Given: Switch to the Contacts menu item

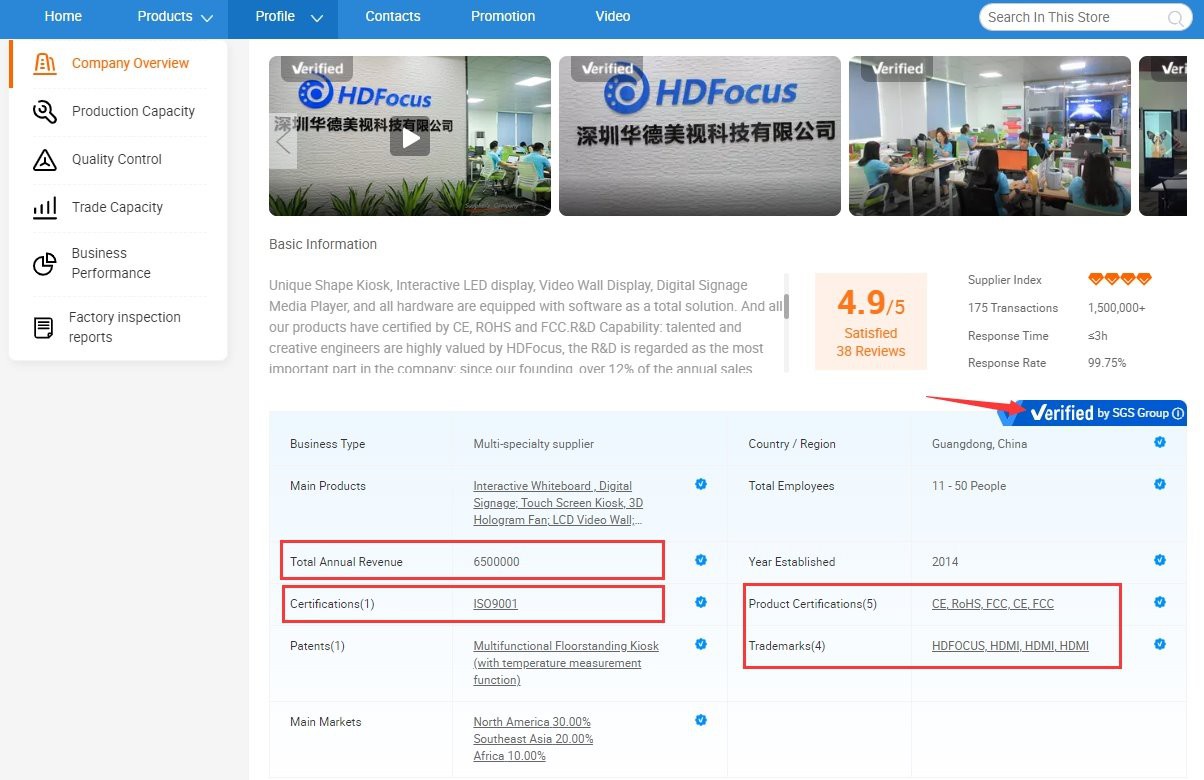Looking at the screenshot, I should click(392, 17).
